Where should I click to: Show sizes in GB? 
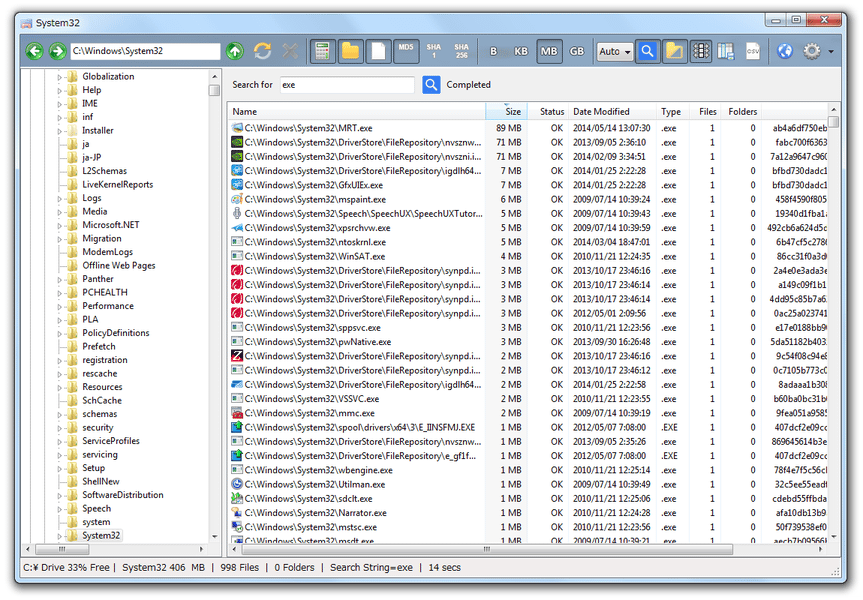pos(577,51)
